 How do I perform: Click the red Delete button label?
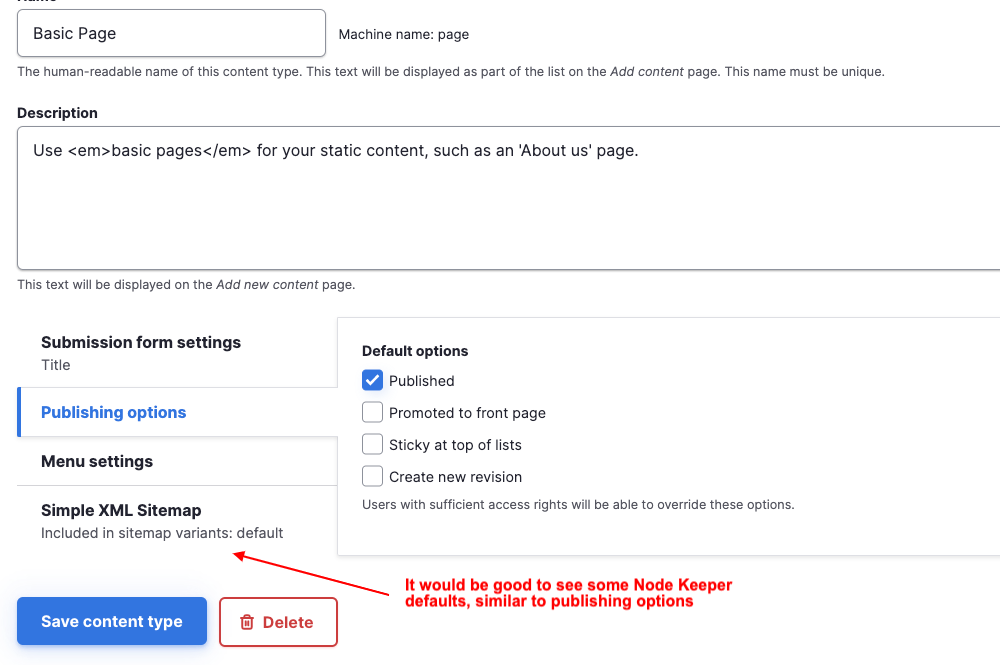(288, 622)
